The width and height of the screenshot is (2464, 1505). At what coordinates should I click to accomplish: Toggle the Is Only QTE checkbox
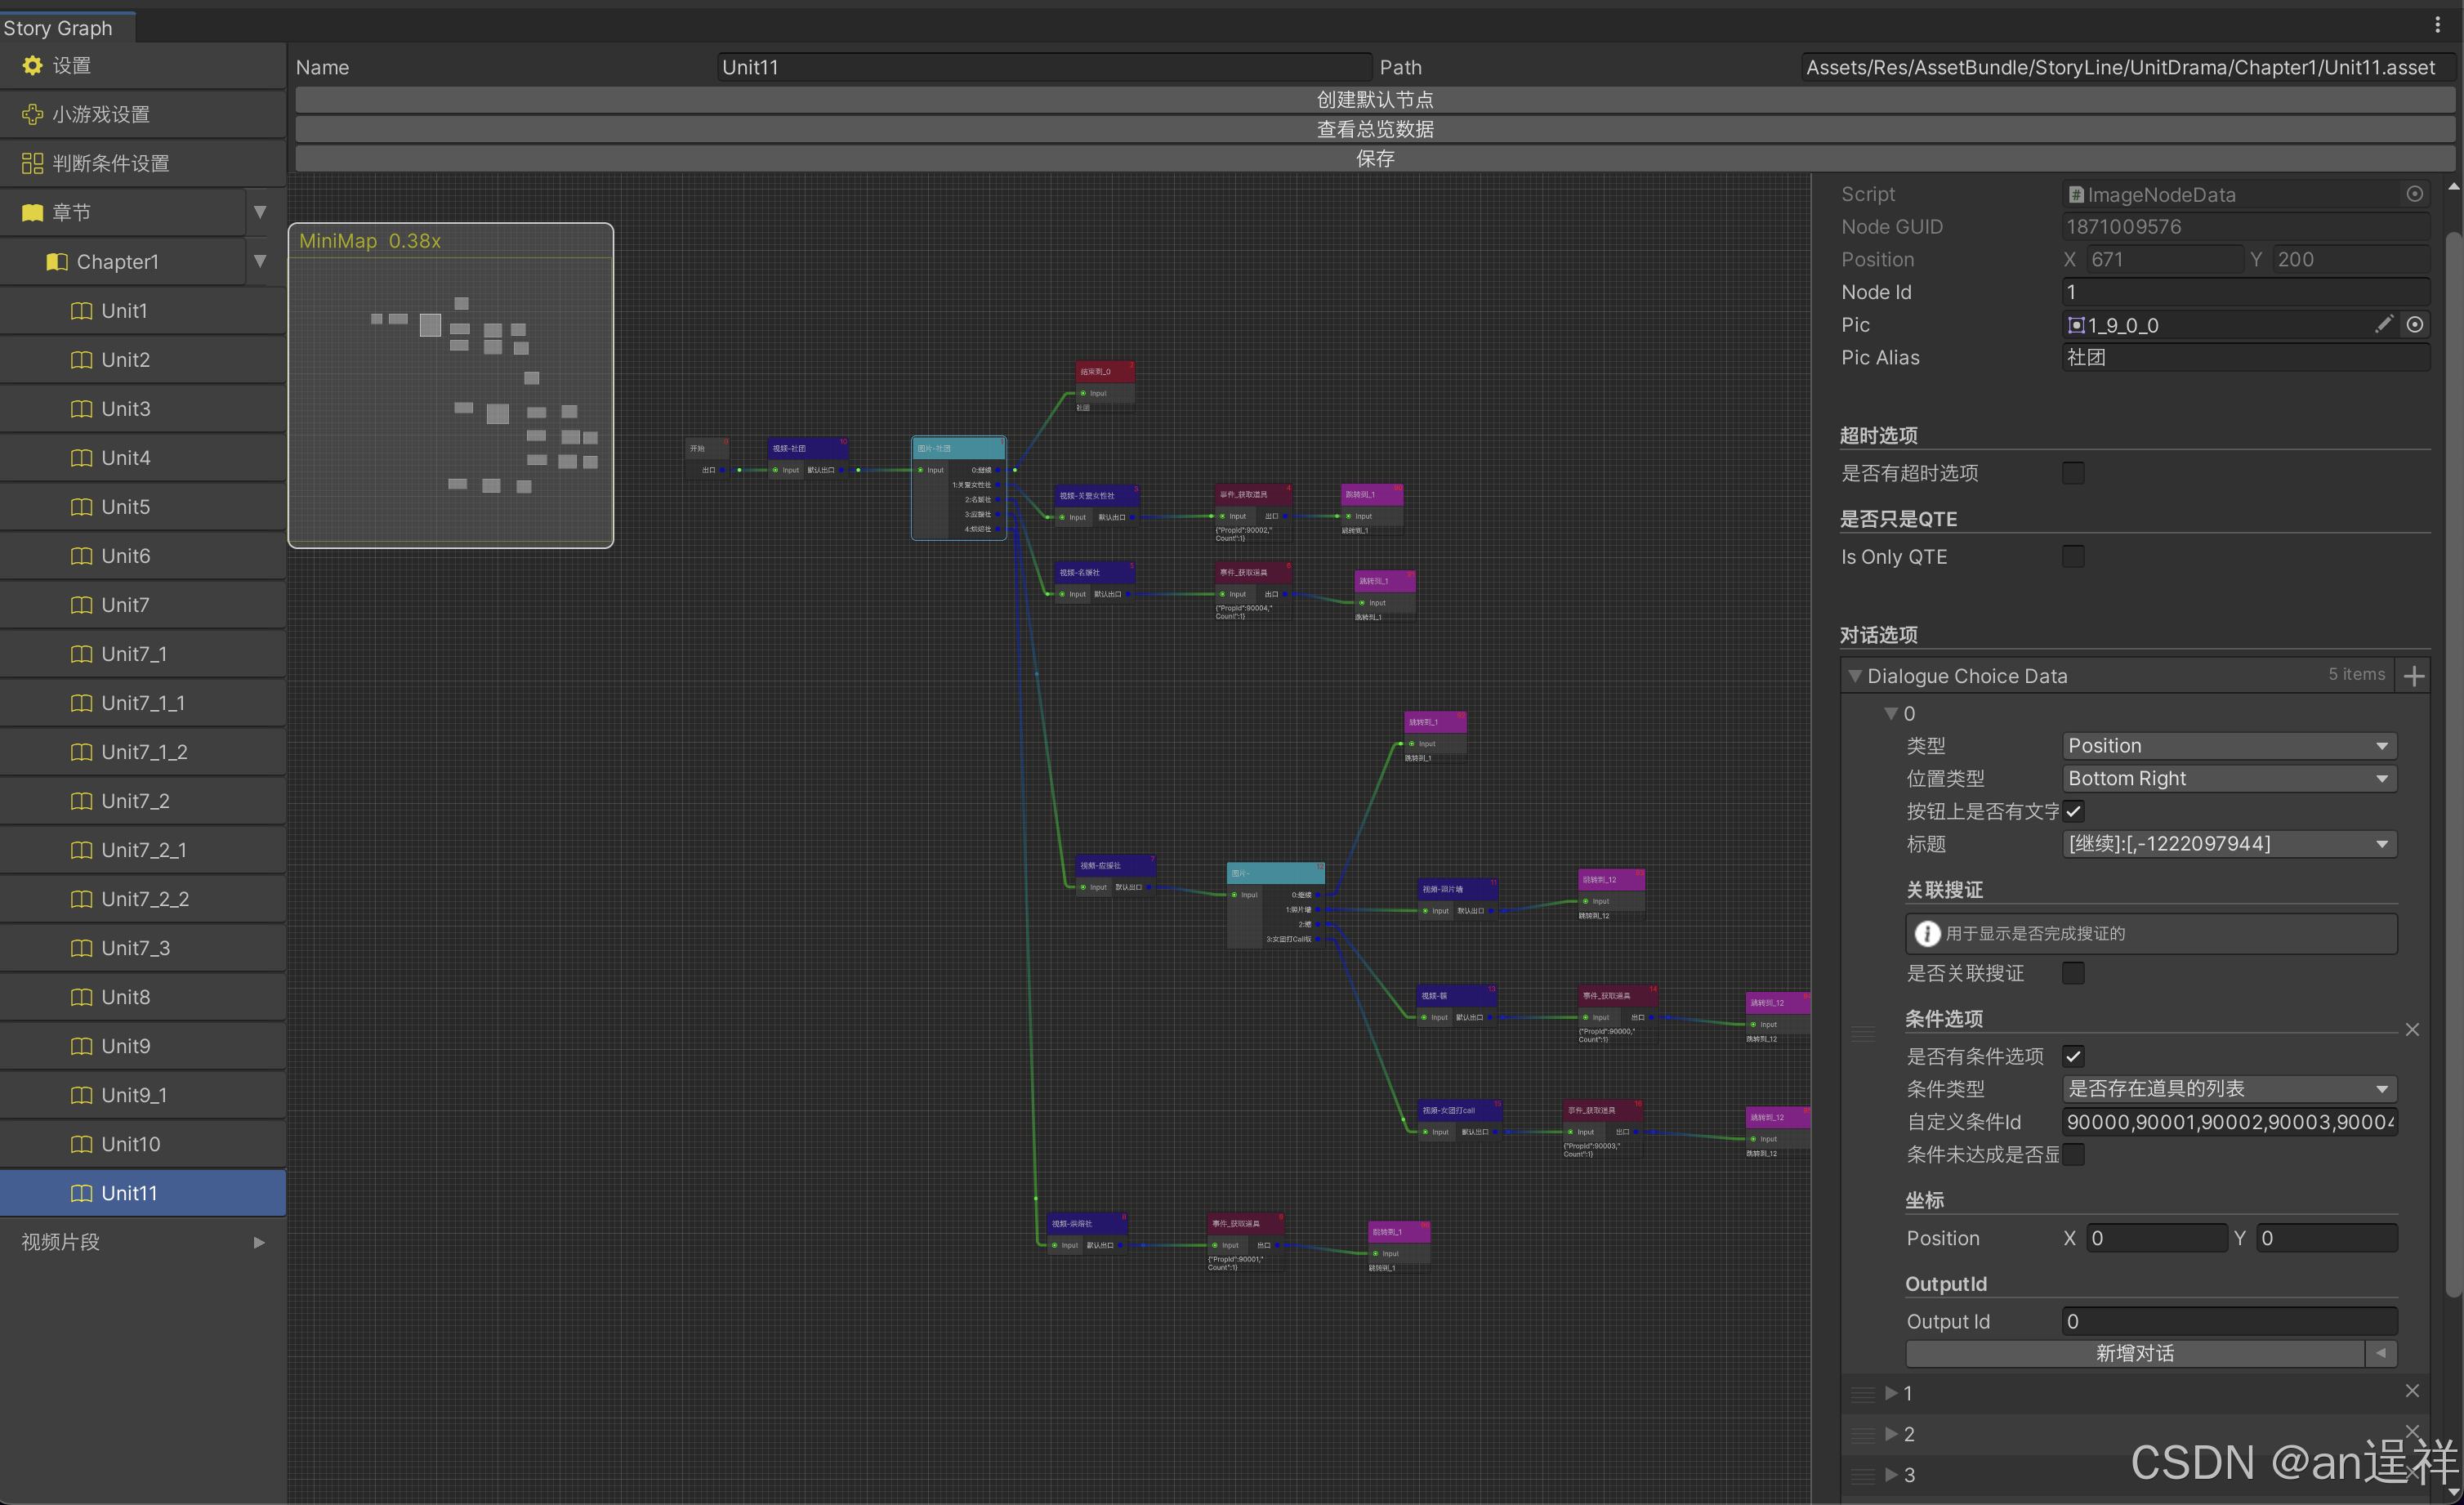coord(2073,557)
